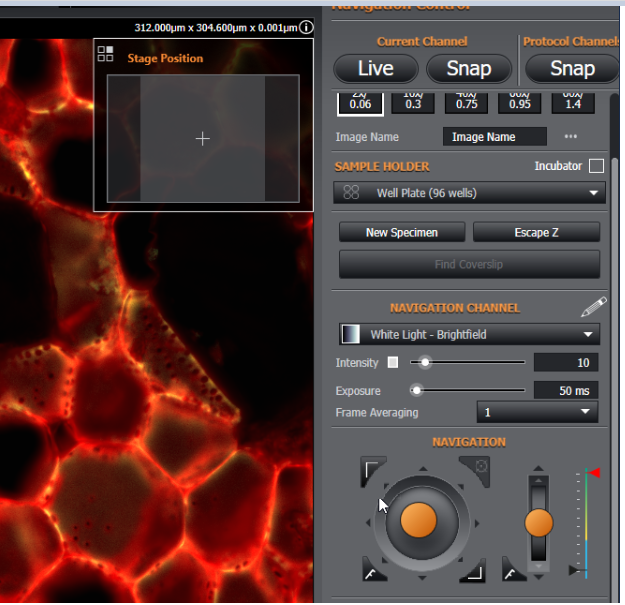Select the 2x/0.06 objective
This screenshot has width=625, height=605.
pos(360,99)
